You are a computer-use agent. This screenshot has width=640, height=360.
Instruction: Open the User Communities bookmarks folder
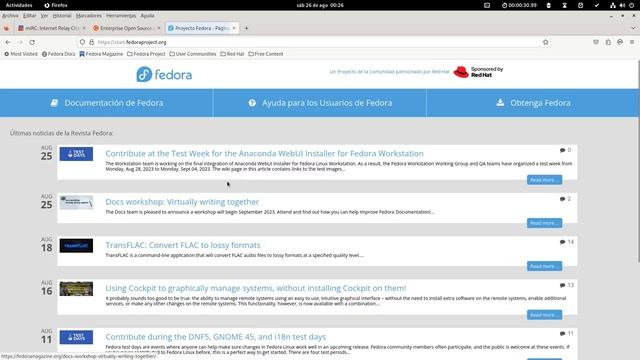(x=193, y=54)
